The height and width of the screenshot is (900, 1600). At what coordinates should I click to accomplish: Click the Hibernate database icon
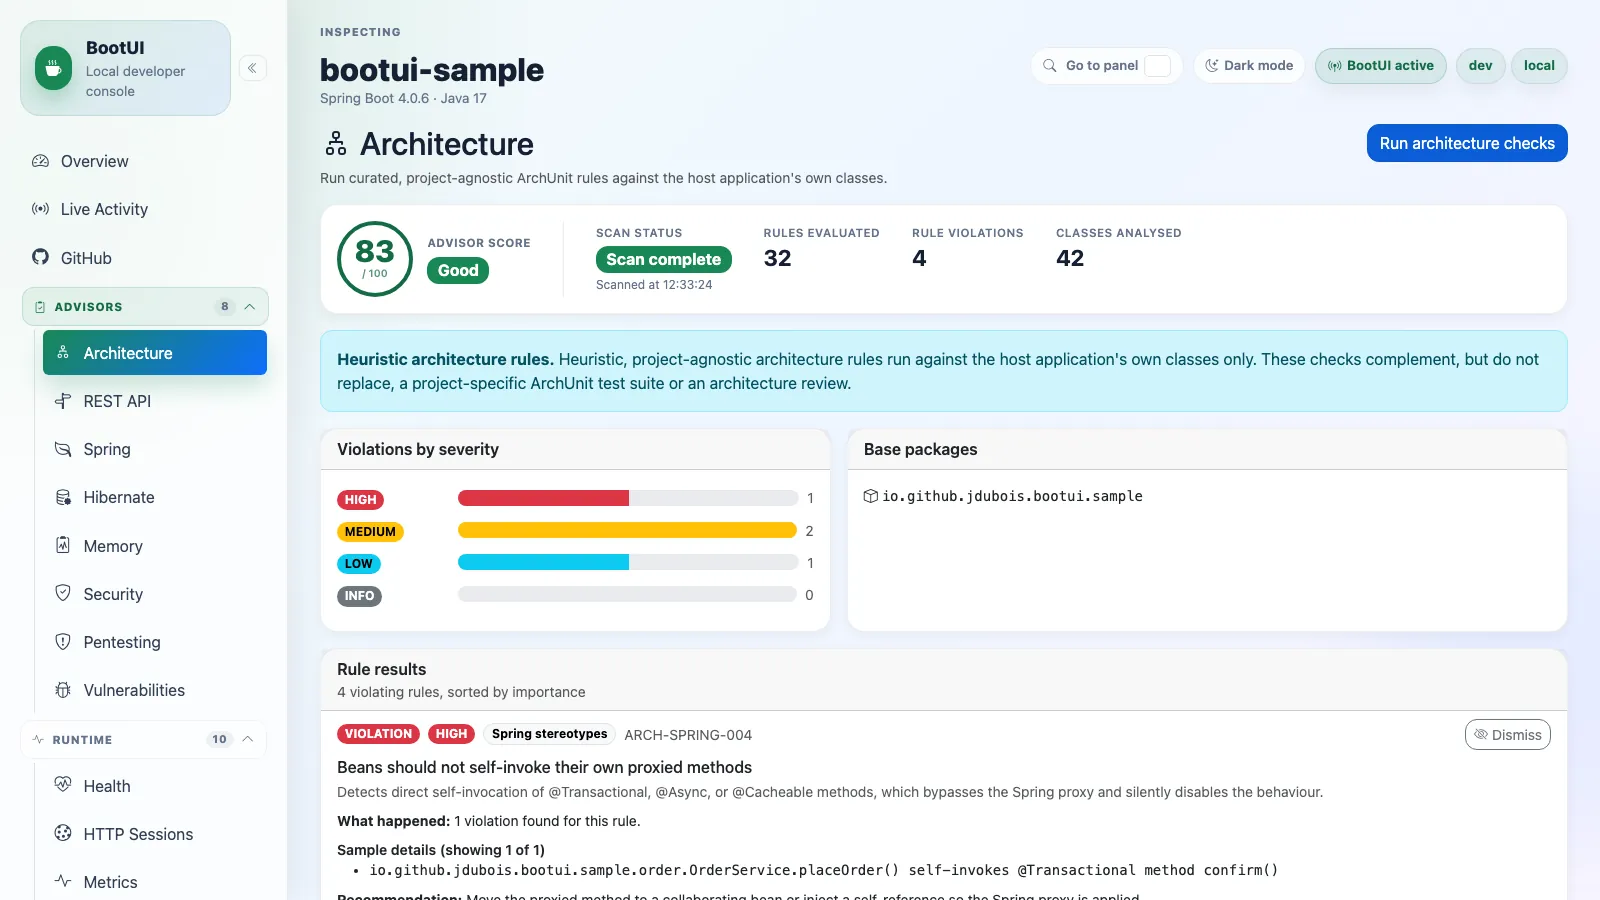(x=63, y=497)
